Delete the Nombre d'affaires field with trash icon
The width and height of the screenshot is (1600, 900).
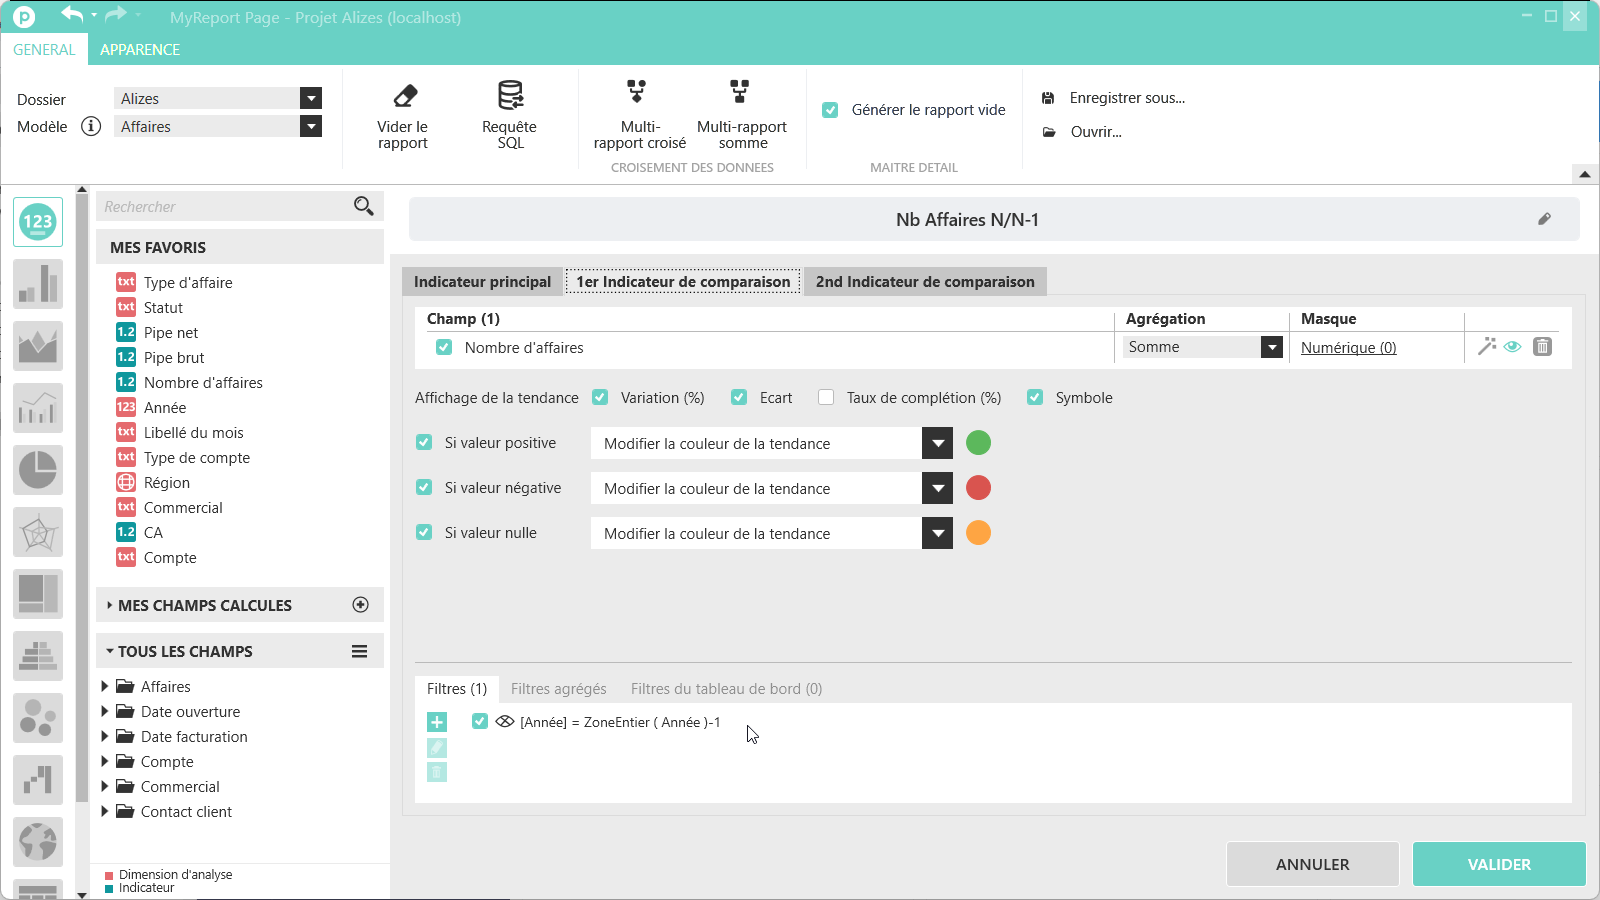point(1542,347)
